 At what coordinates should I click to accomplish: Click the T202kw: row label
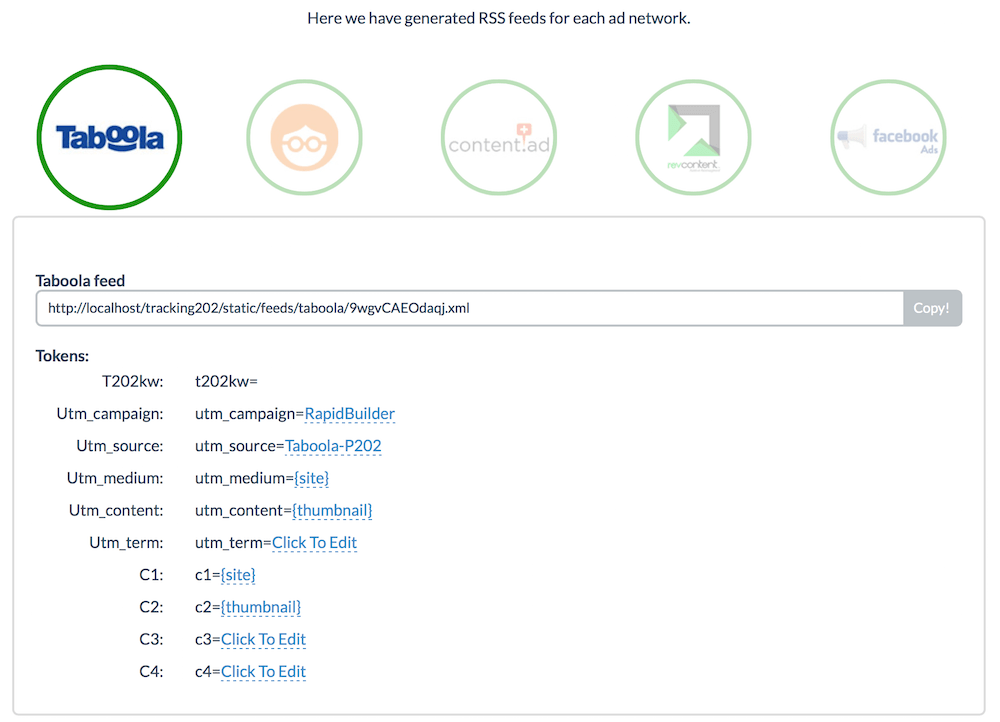pos(133,381)
